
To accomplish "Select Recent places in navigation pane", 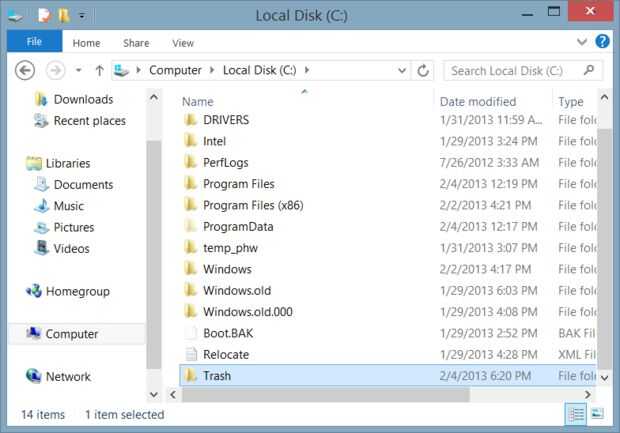I will (89, 121).
